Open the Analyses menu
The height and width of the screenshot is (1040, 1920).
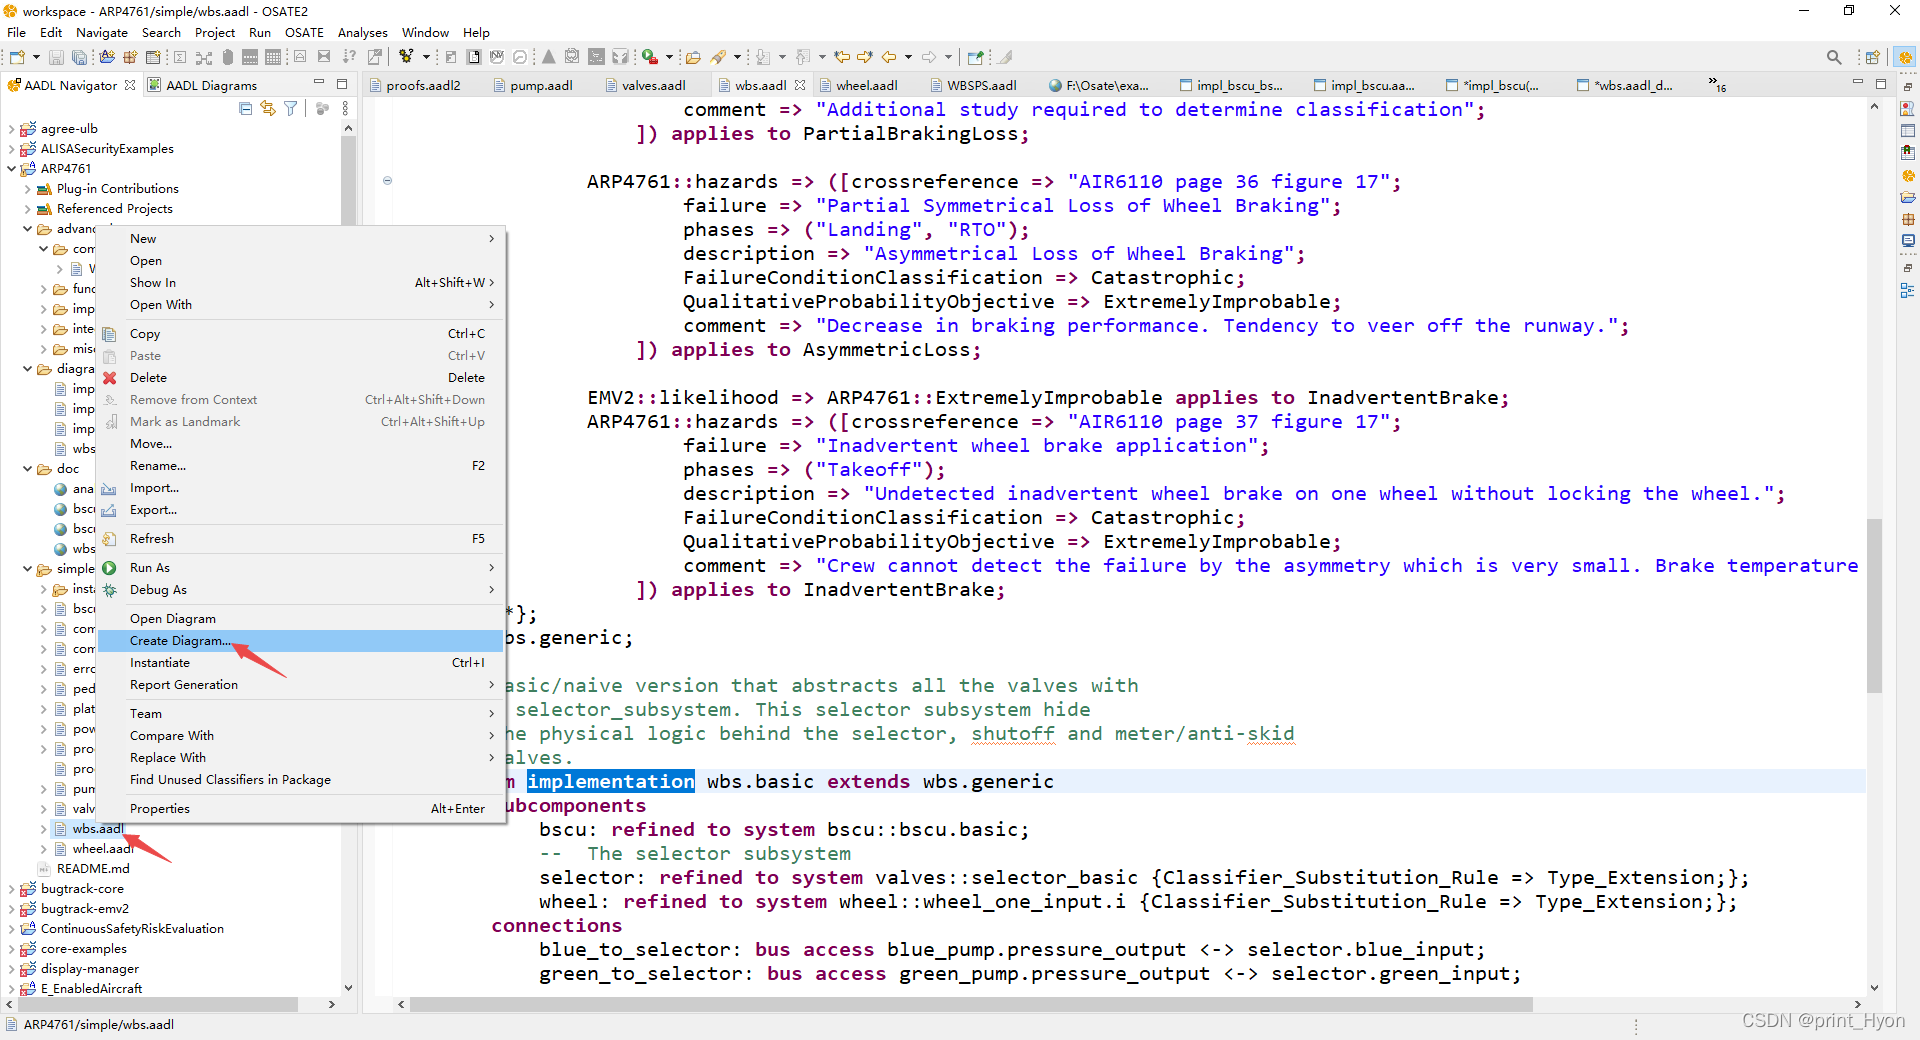coord(362,32)
